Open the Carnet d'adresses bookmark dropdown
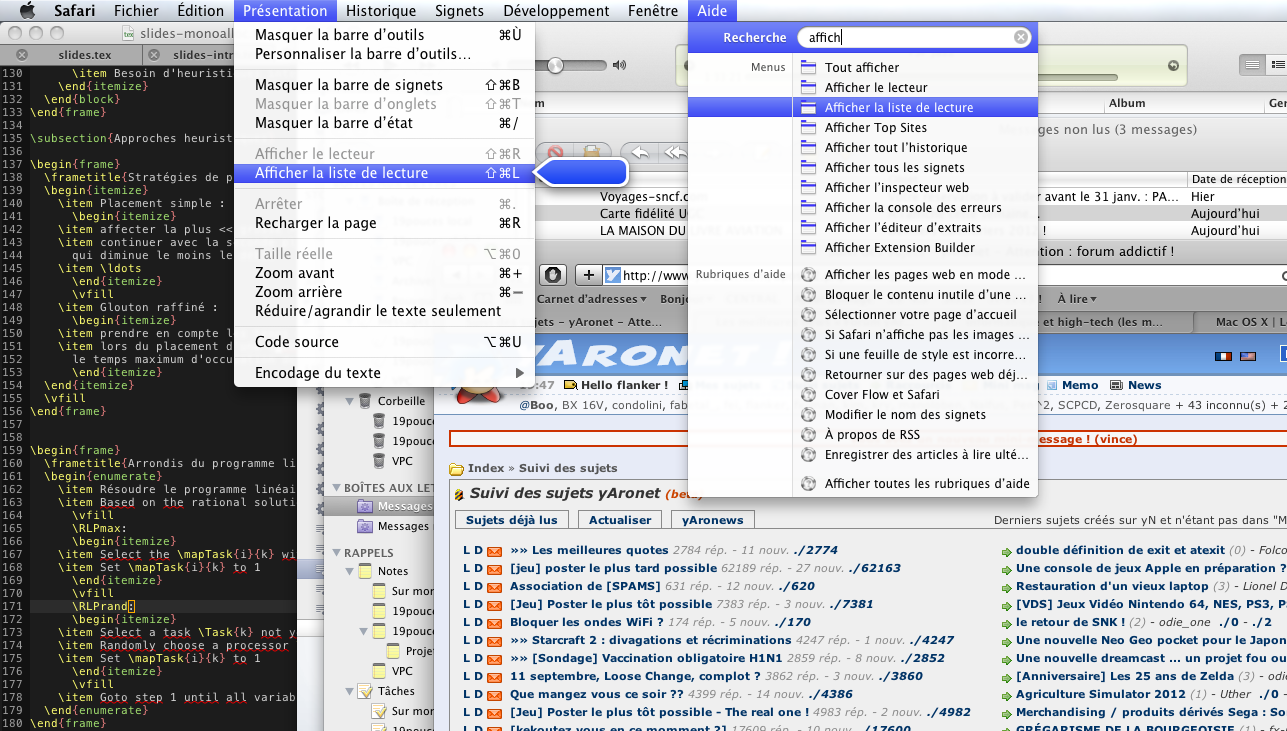The width and height of the screenshot is (1287, 731). coord(591,299)
